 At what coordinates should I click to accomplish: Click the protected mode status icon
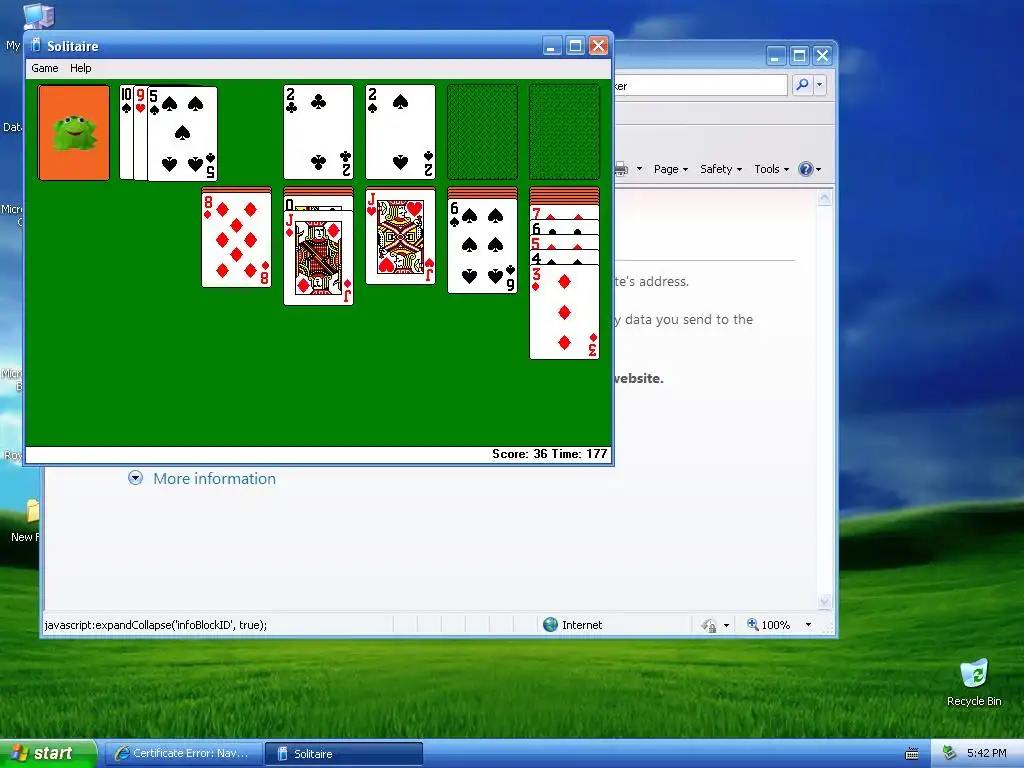point(709,625)
